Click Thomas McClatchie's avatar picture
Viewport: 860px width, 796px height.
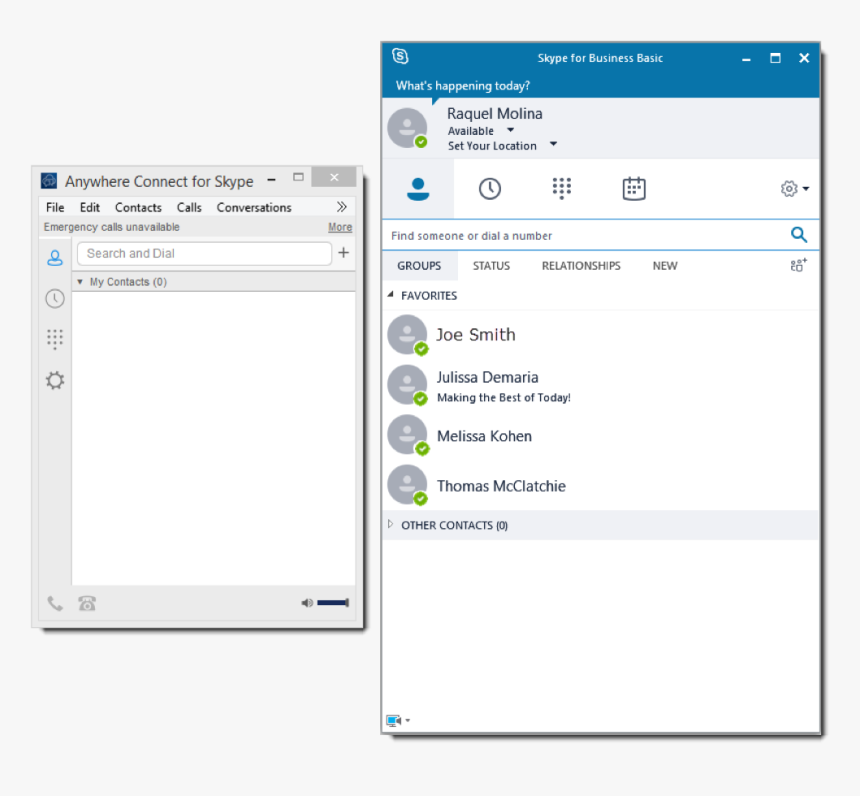point(407,485)
